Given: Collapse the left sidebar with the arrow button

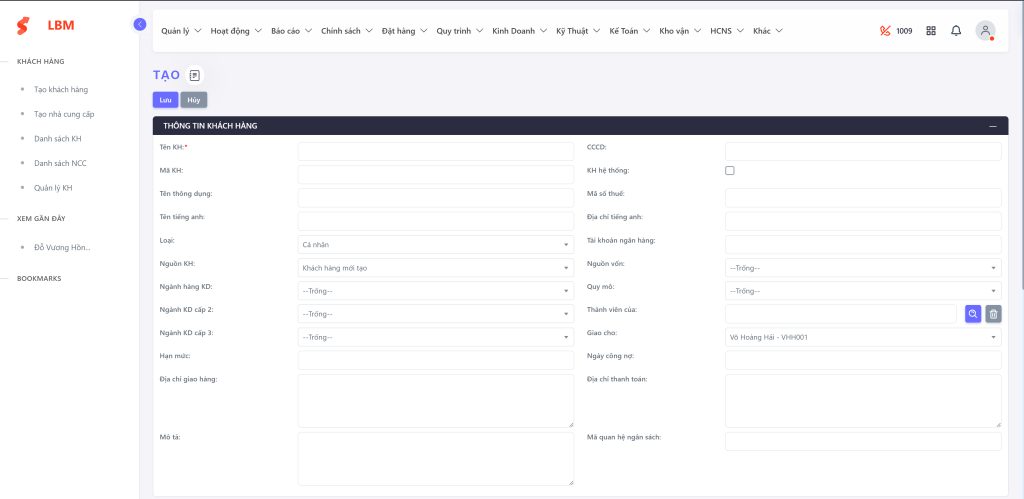Looking at the screenshot, I should tap(140, 24).
